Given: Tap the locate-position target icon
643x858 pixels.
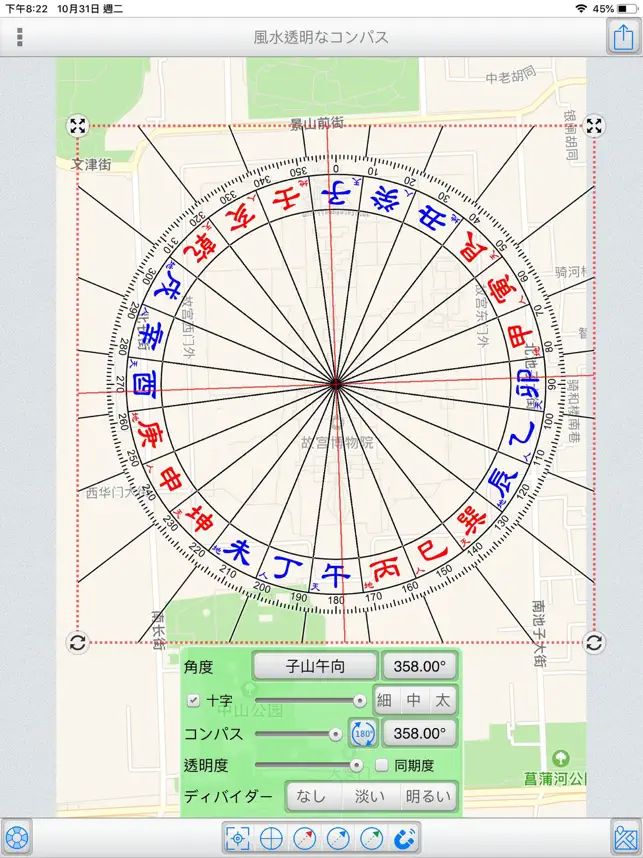Looking at the screenshot, I should click(x=237, y=838).
